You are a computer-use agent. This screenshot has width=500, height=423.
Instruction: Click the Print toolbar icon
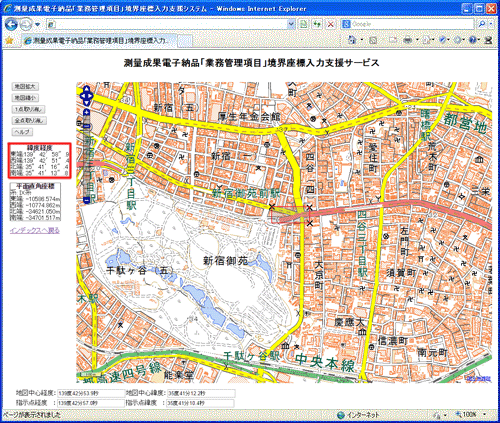(x=408, y=40)
